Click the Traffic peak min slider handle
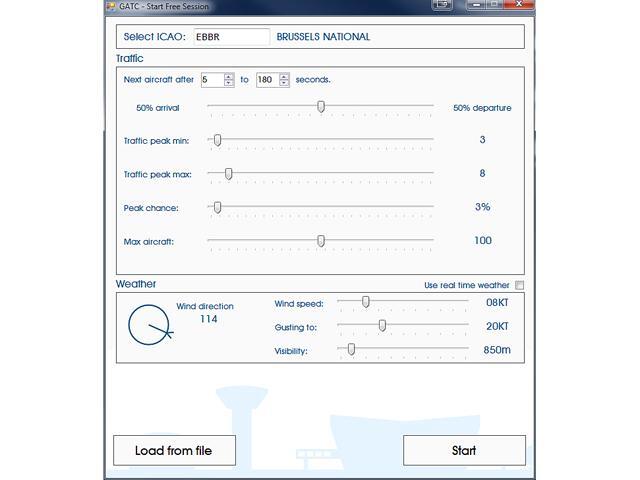 tap(217, 141)
